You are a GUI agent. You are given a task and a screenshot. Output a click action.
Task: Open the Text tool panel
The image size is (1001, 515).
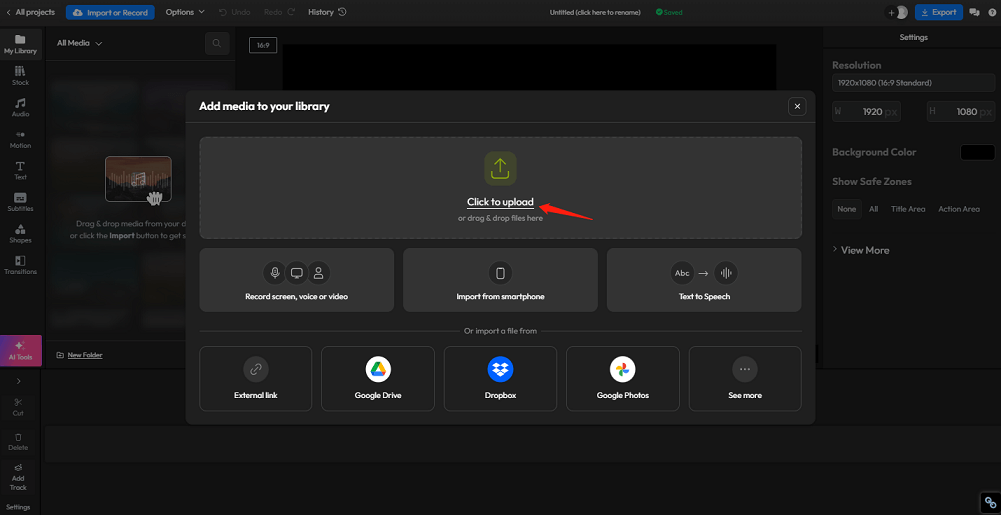[20, 170]
